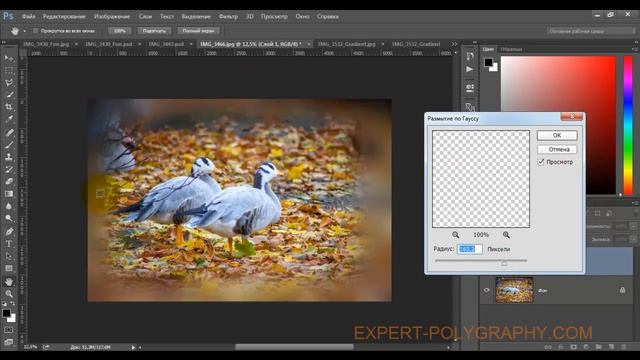Open status bar info arrow menu
Viewport: 640px width, 360px height.
pos(133,347)
